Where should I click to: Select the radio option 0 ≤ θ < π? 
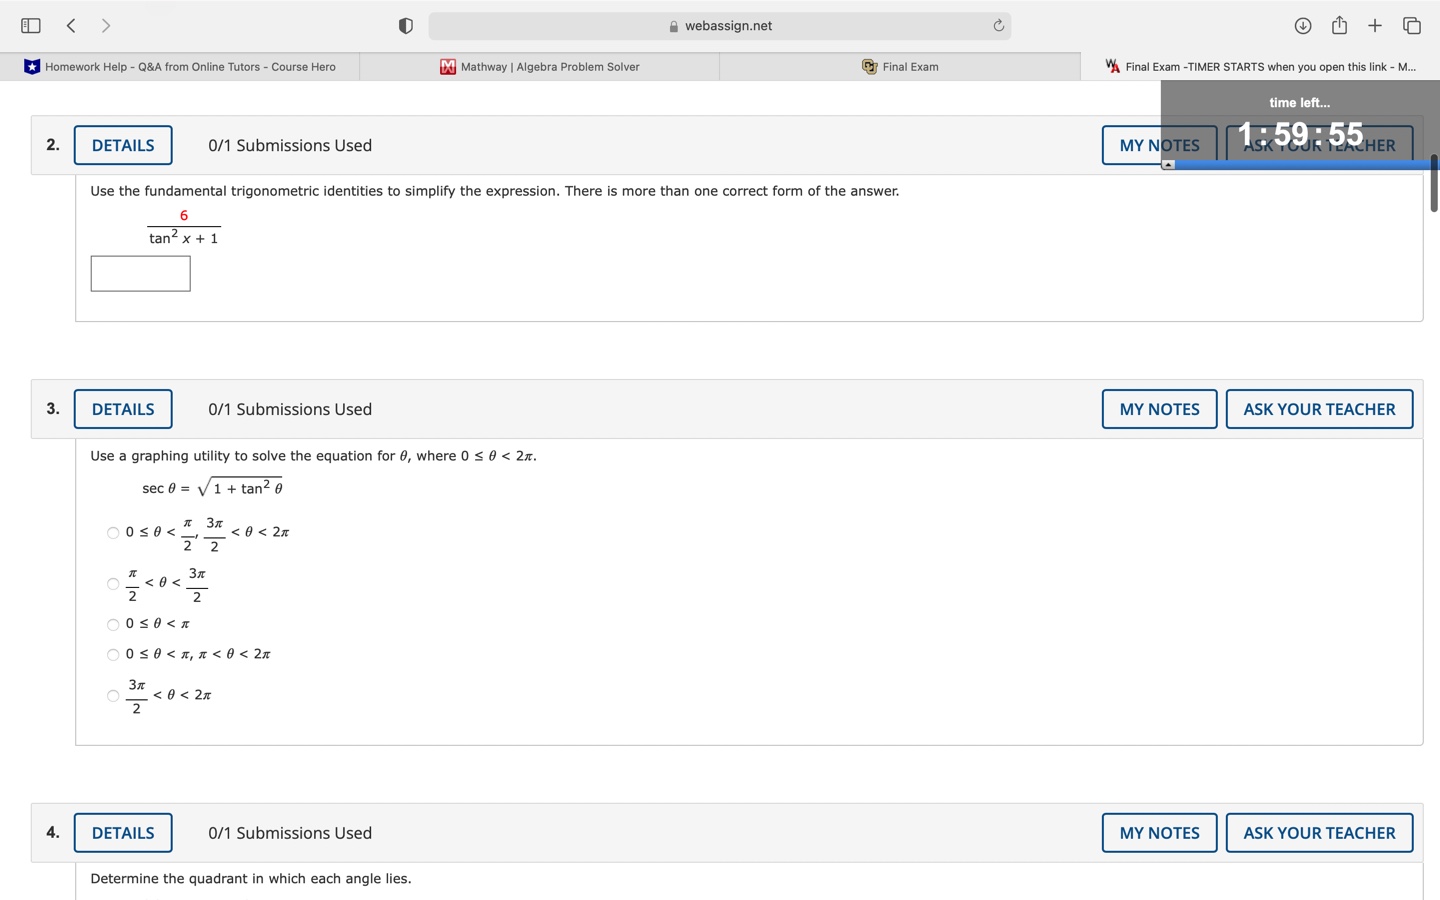coord(113,624)
